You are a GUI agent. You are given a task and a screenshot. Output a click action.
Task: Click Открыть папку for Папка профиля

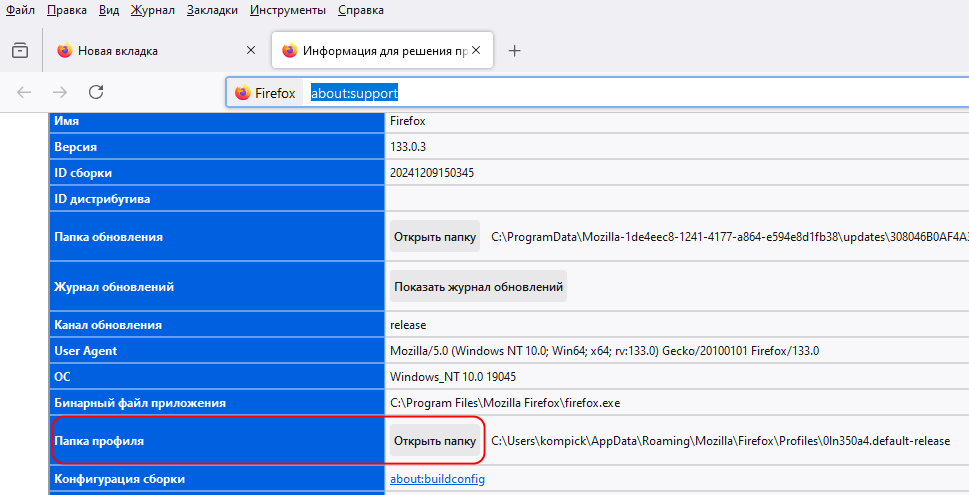pyautogui.click(x=435, y=441)
